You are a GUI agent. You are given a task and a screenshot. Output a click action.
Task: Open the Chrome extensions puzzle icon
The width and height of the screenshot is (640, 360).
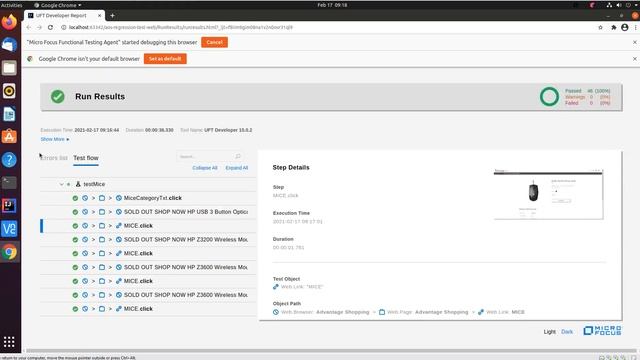613,27
